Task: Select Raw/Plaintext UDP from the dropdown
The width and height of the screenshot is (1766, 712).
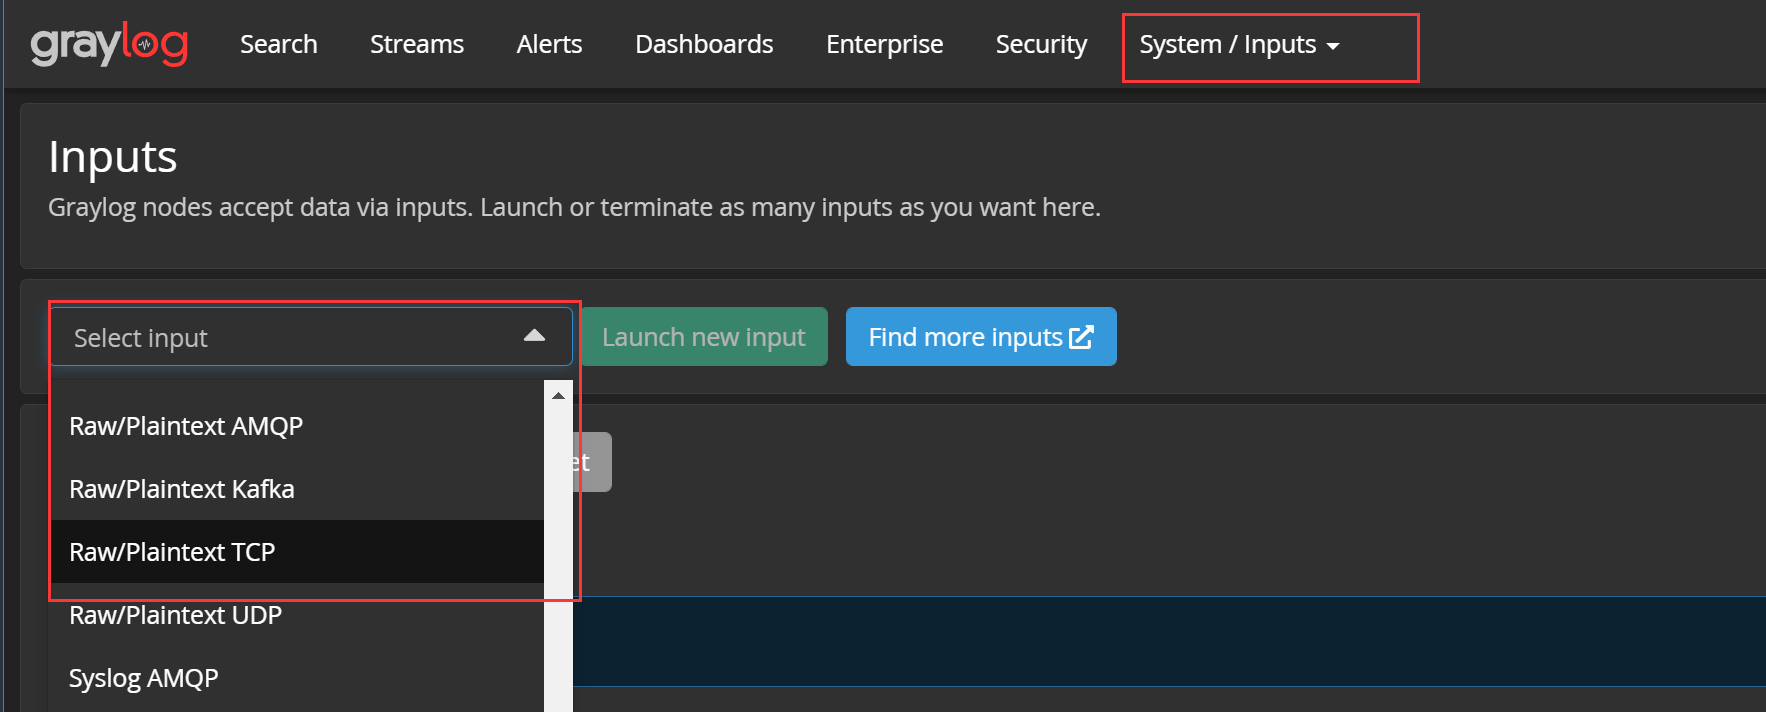Action: (x=296, y=615)
